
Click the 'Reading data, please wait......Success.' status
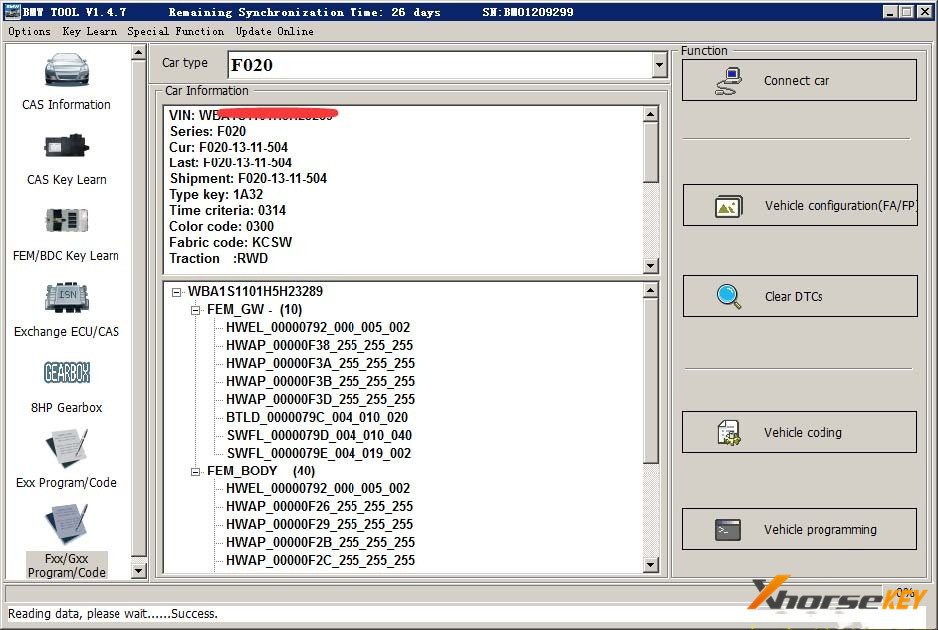[x=112, y=614]
